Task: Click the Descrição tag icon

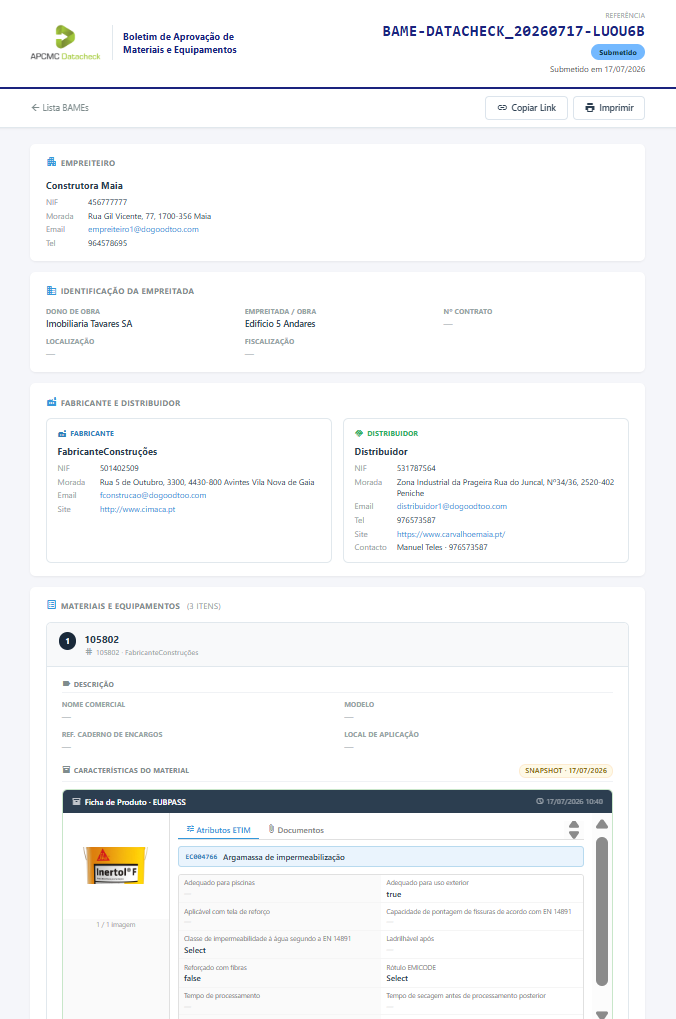Action: click(x=66, y=684)
